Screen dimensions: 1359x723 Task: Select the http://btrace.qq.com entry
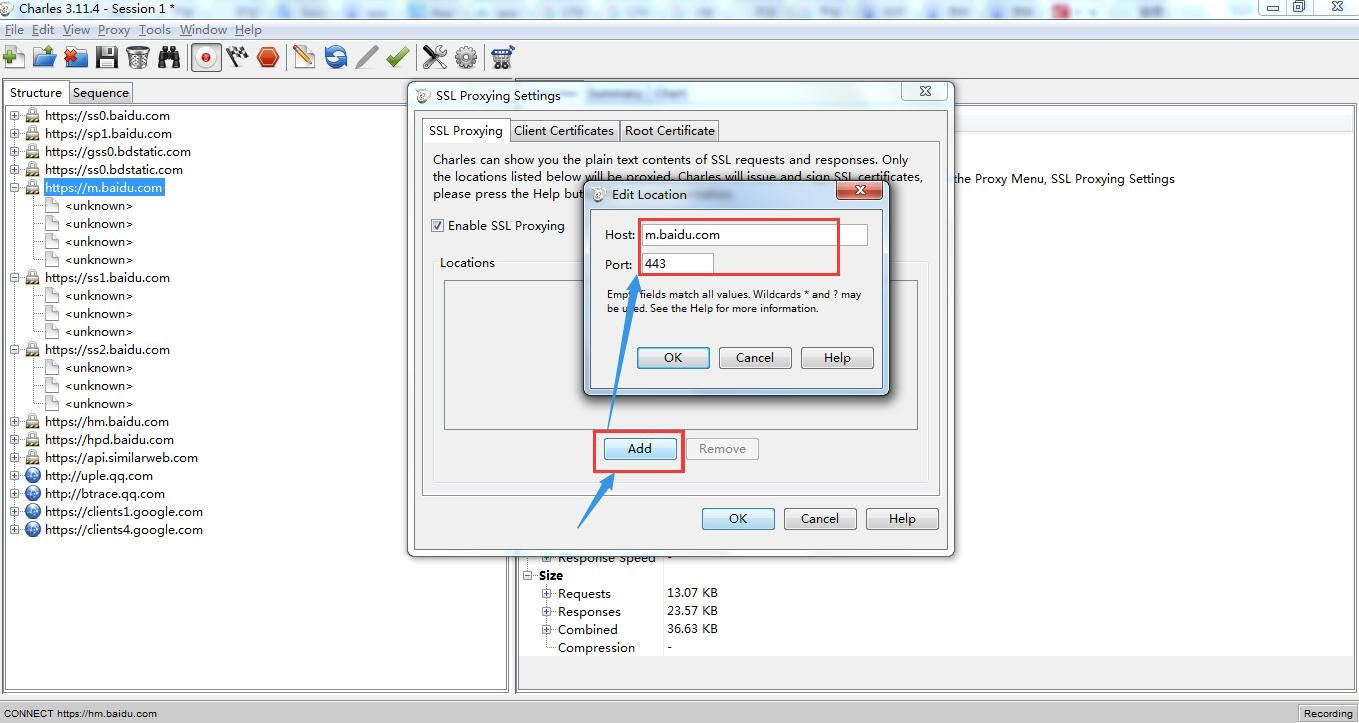tap(105, 494)
